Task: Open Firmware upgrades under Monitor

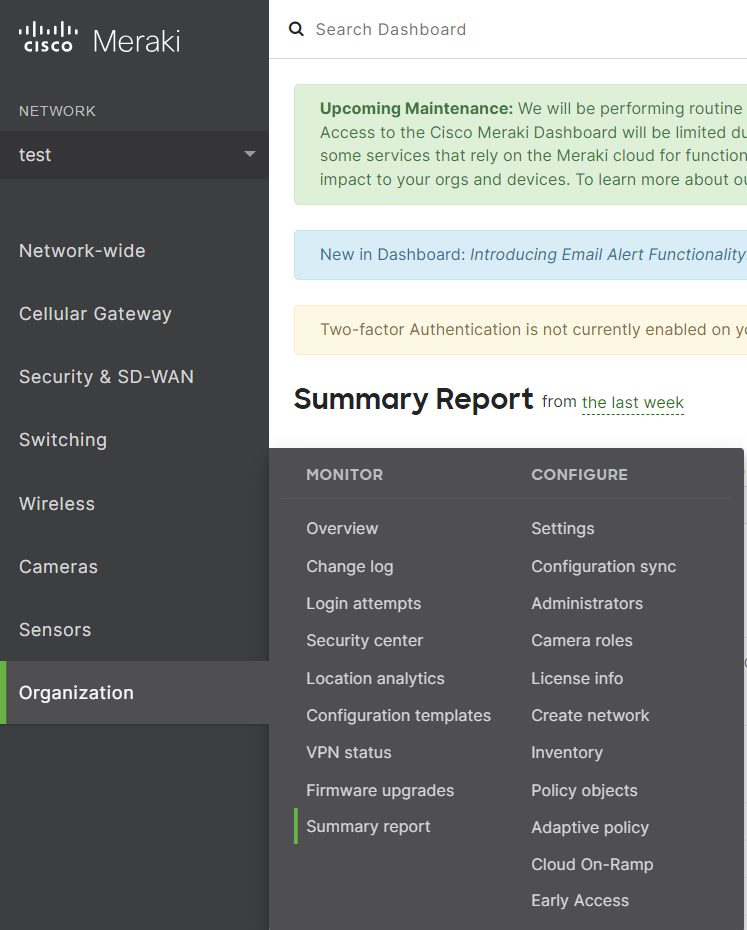Action: (x=380, y=790)
